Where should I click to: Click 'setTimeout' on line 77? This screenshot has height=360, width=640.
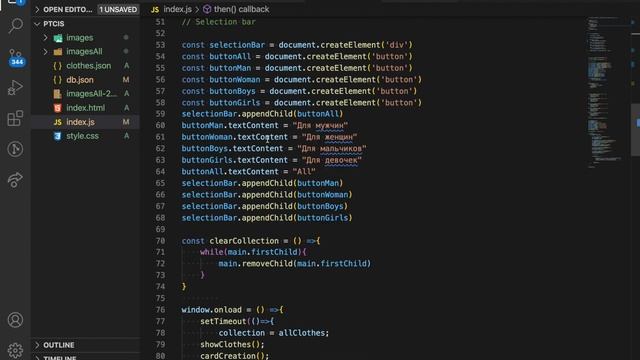click(x=223, y=322)
